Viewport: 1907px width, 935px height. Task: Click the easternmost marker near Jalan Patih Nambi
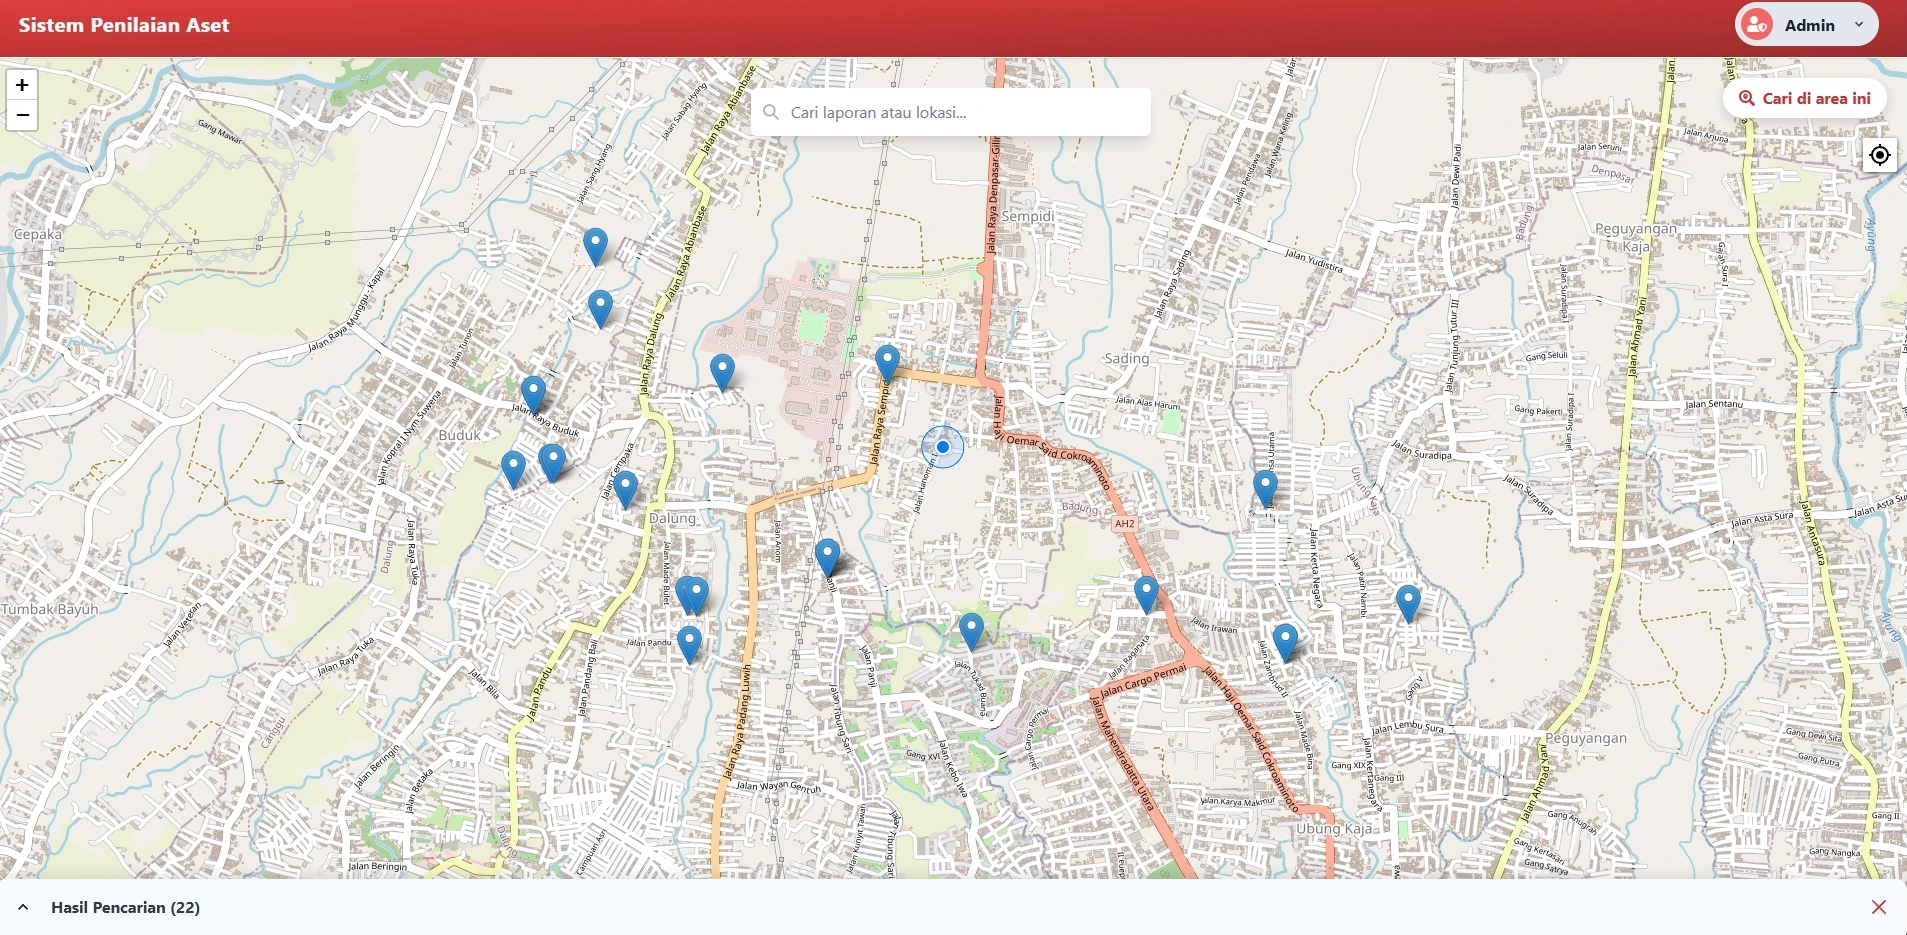pyautogui.click(x=1408, y=603)
